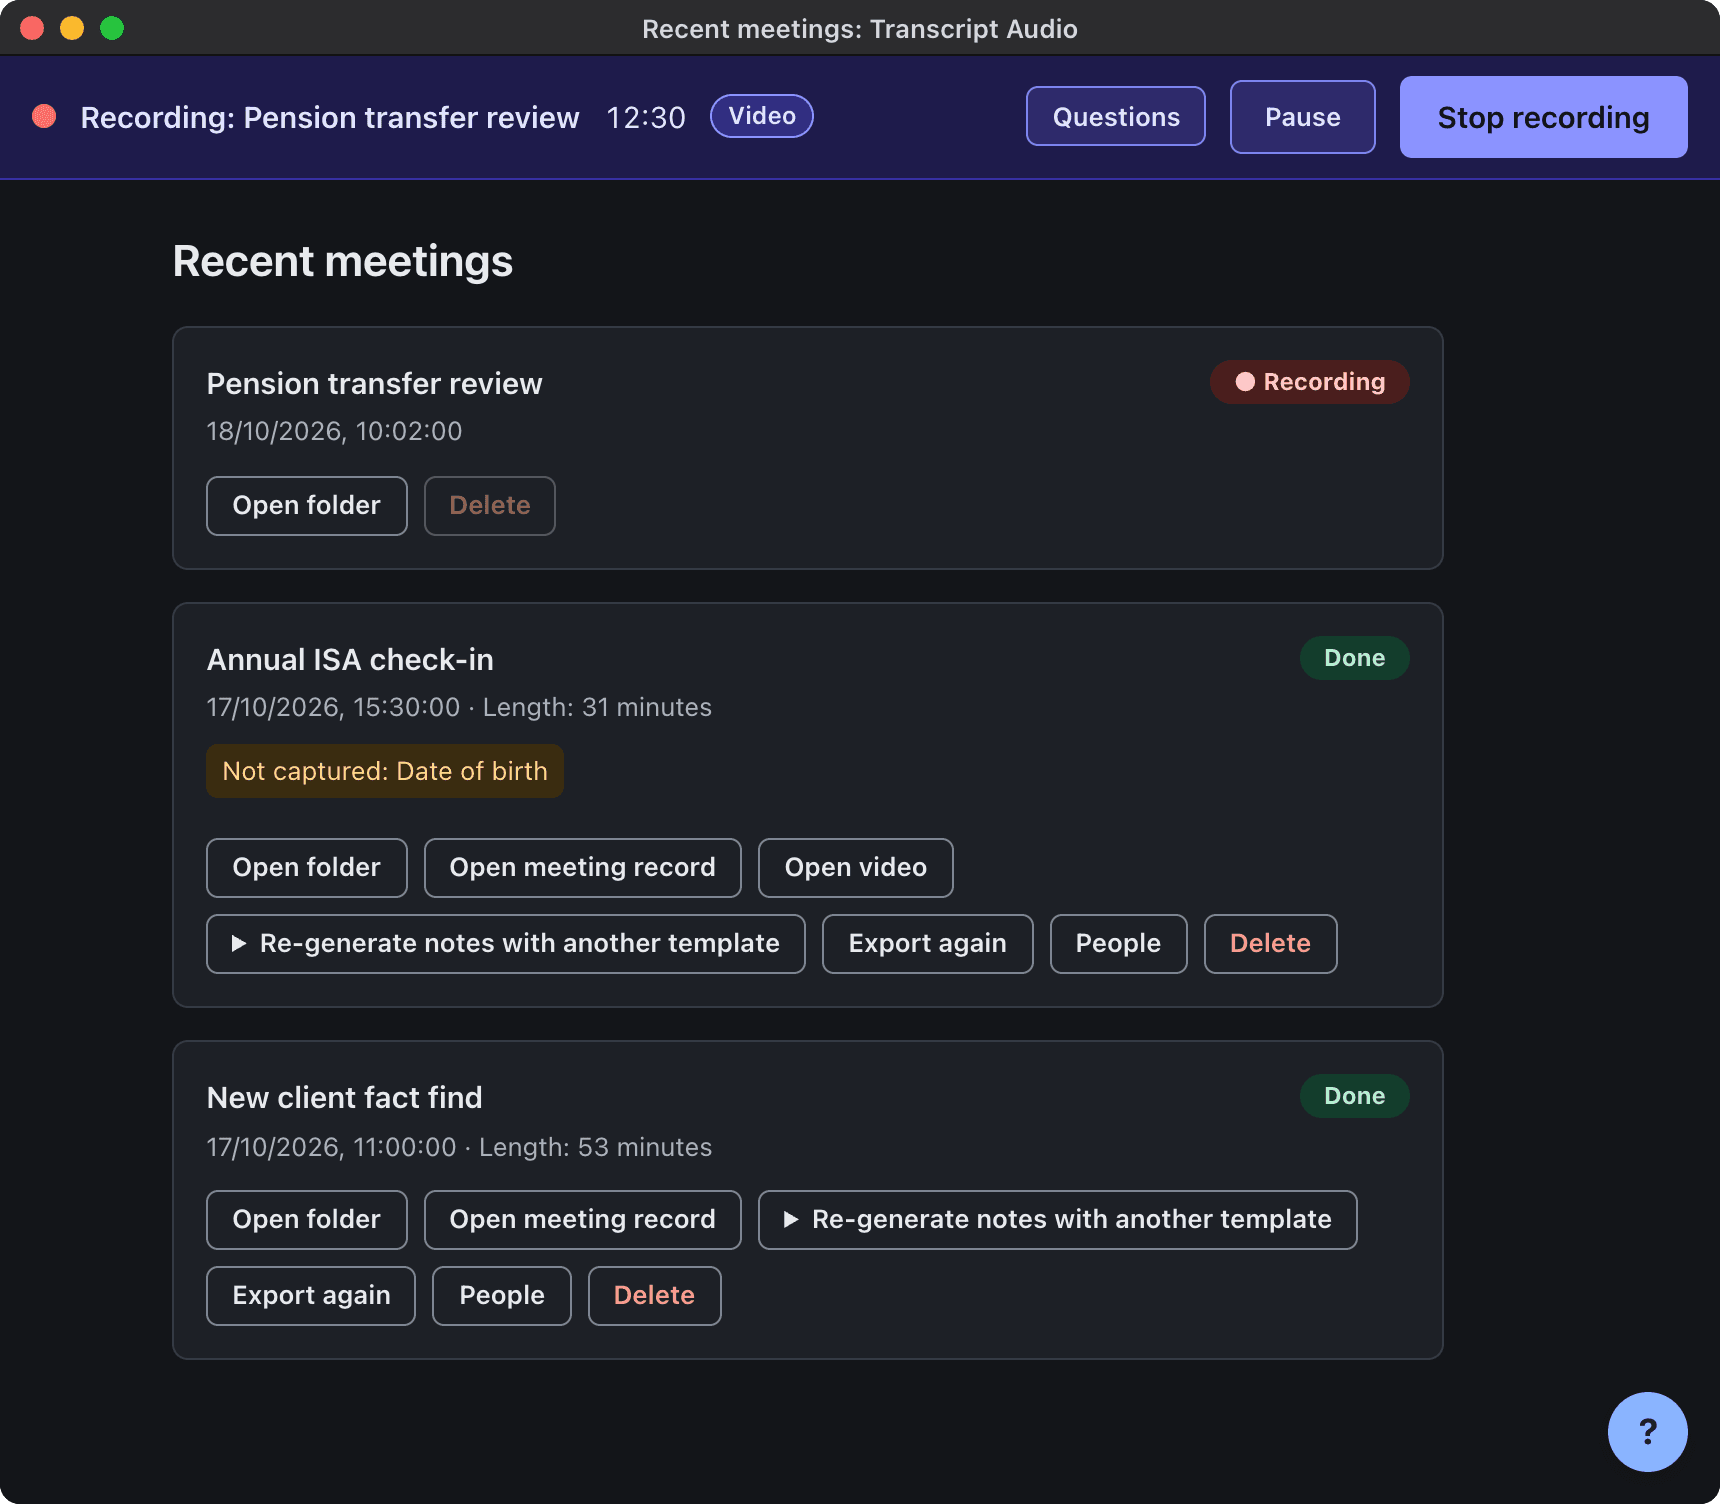This screenshot has height=1504, width=1720.
Task: Expand Re-generate notes for New client fact find
Action: (x=1058, y=1220)
